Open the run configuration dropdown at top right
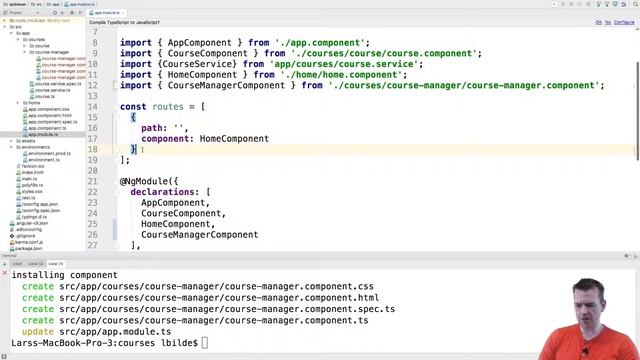Viewport: 640px width, 360px height. click(x=554, y=4)
